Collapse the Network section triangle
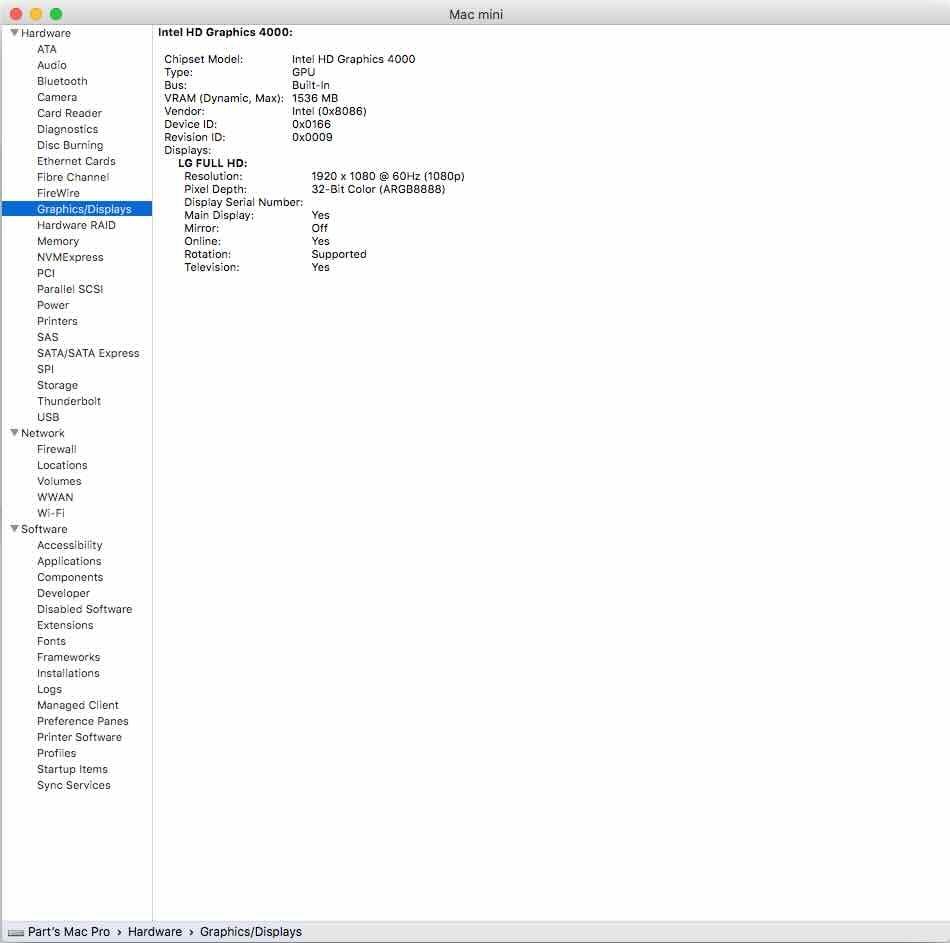 [14, 433]
